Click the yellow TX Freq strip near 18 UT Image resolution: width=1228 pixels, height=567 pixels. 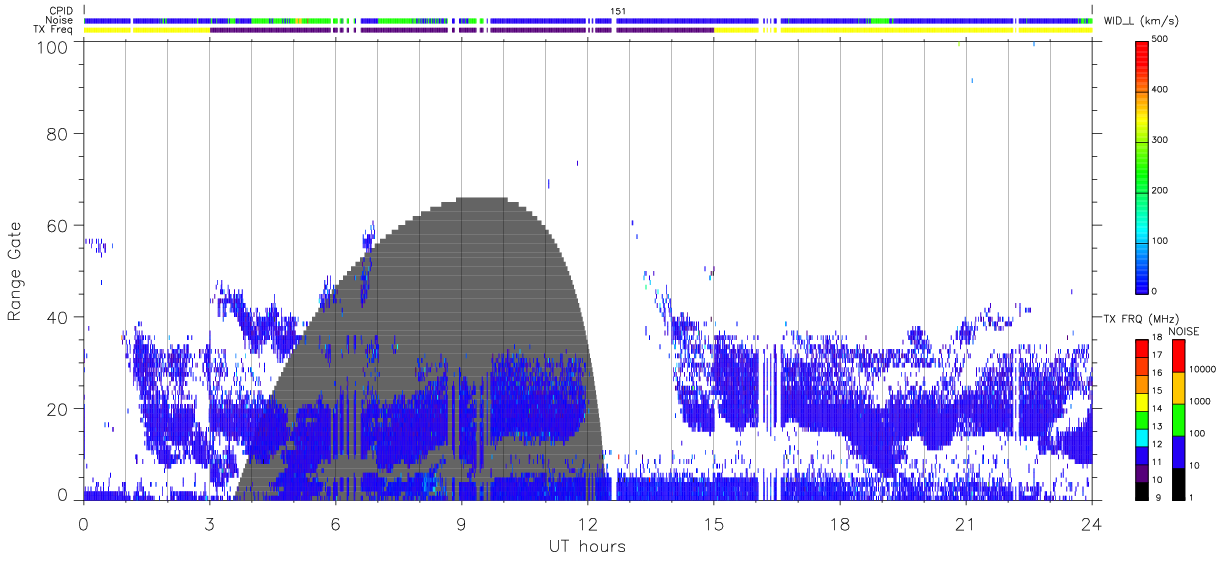839,30
